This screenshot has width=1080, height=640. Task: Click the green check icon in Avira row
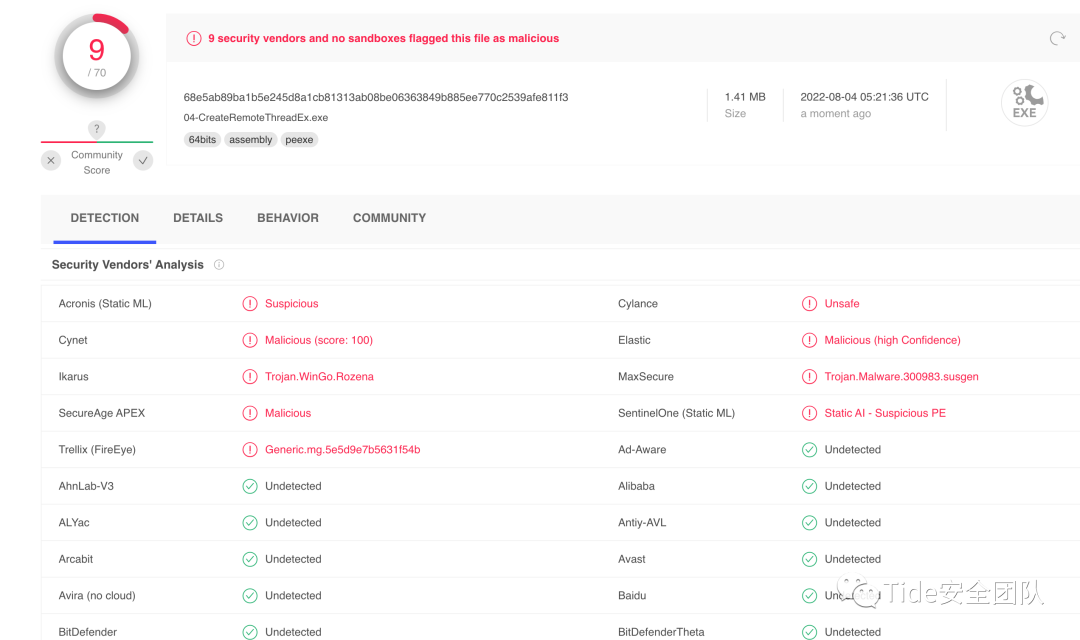[250, 596]
